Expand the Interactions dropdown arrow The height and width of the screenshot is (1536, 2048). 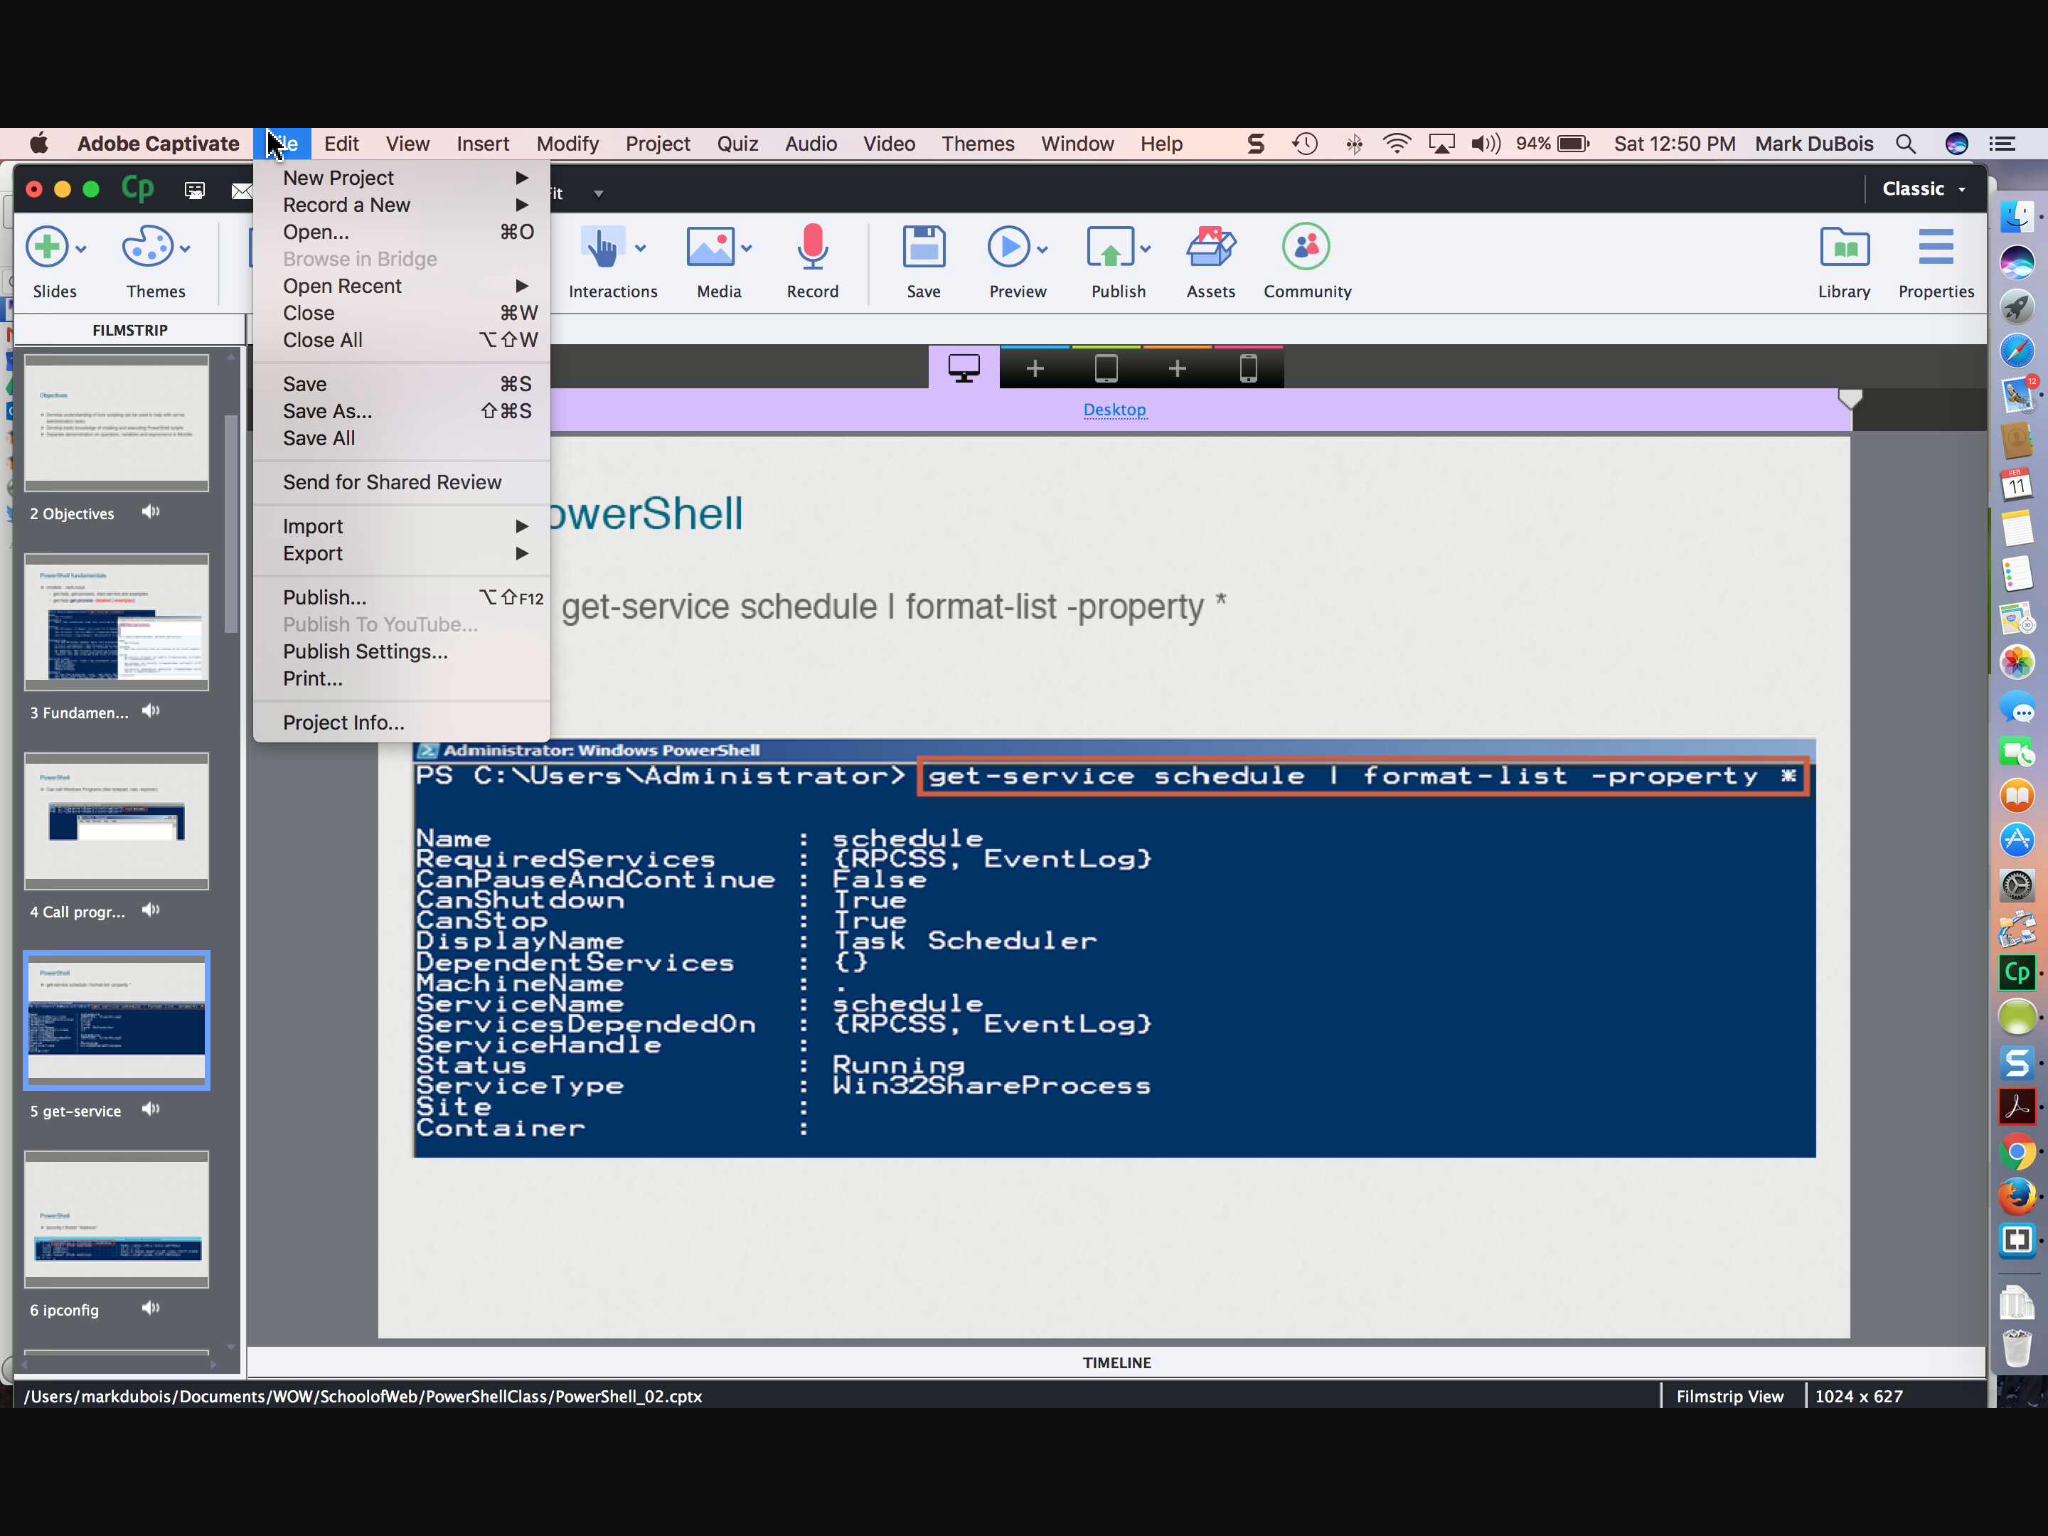[640, 249]
